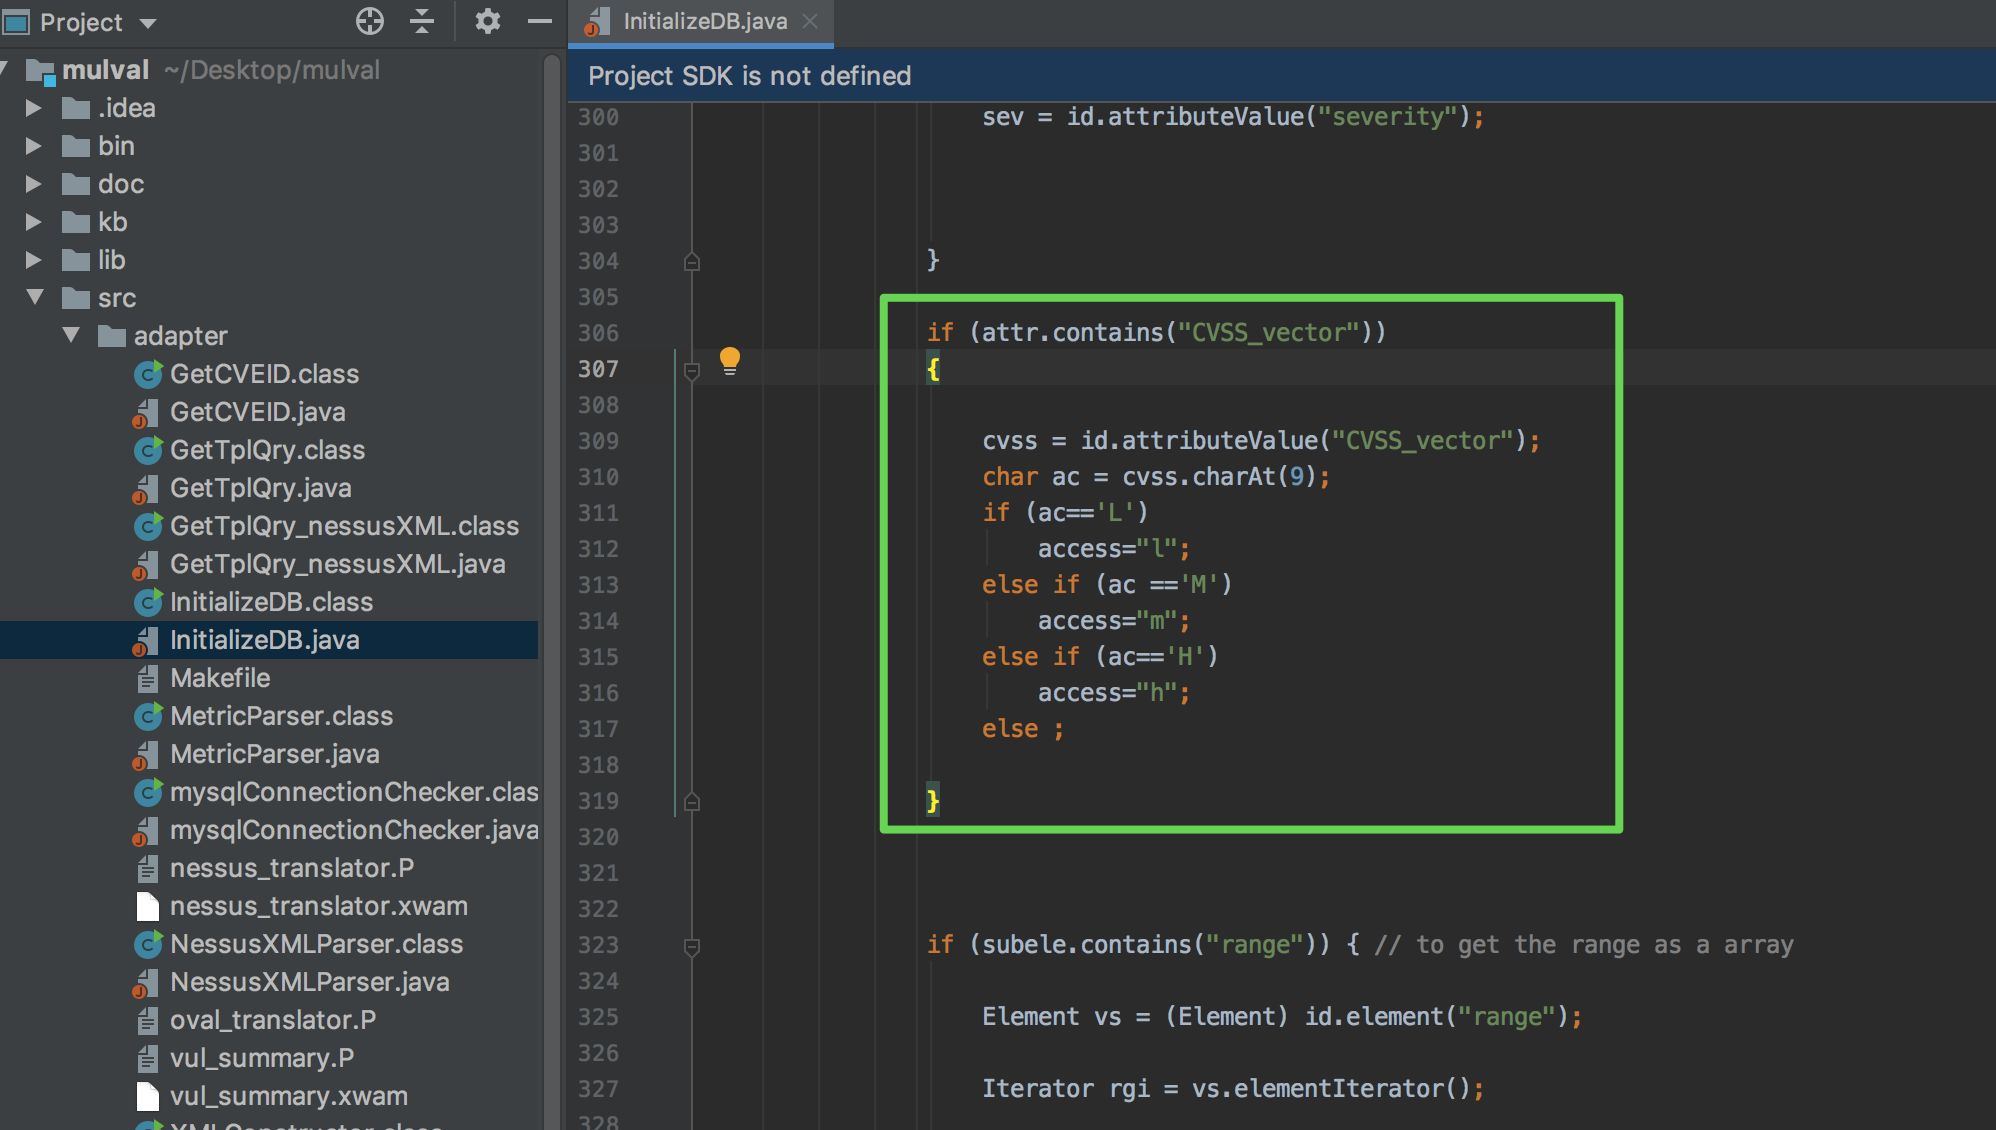Select nessus_translator.P file

click(291, 868)
